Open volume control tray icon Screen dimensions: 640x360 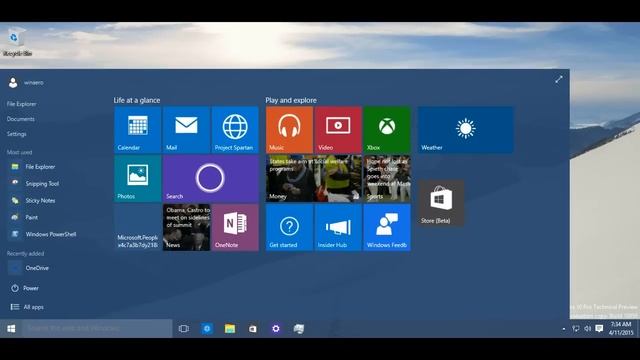[587, 329]
